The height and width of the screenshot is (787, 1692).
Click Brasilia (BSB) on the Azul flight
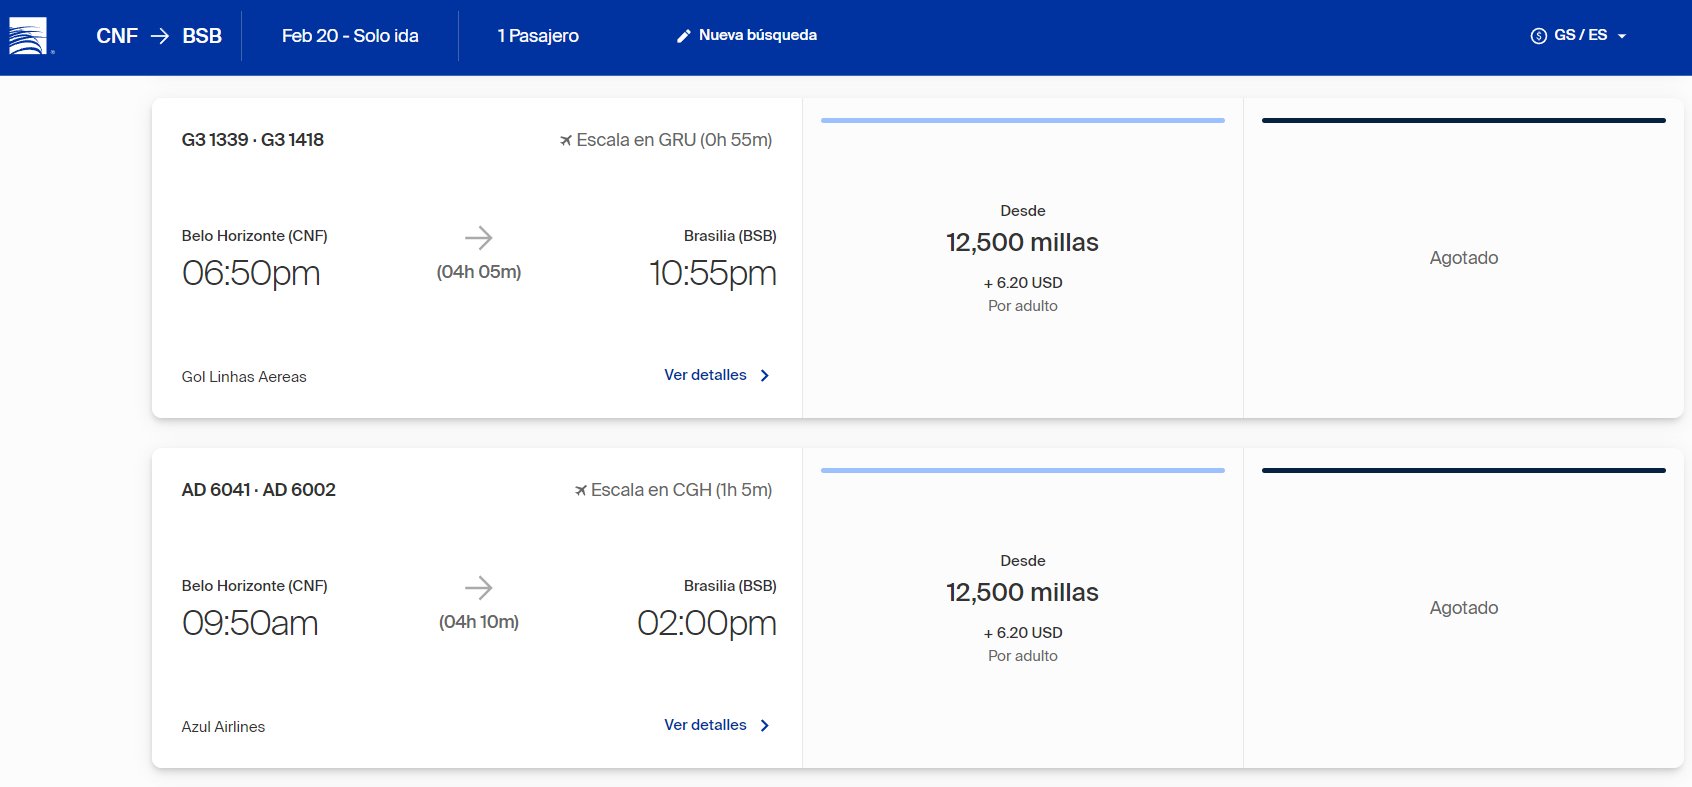[730, 586]
